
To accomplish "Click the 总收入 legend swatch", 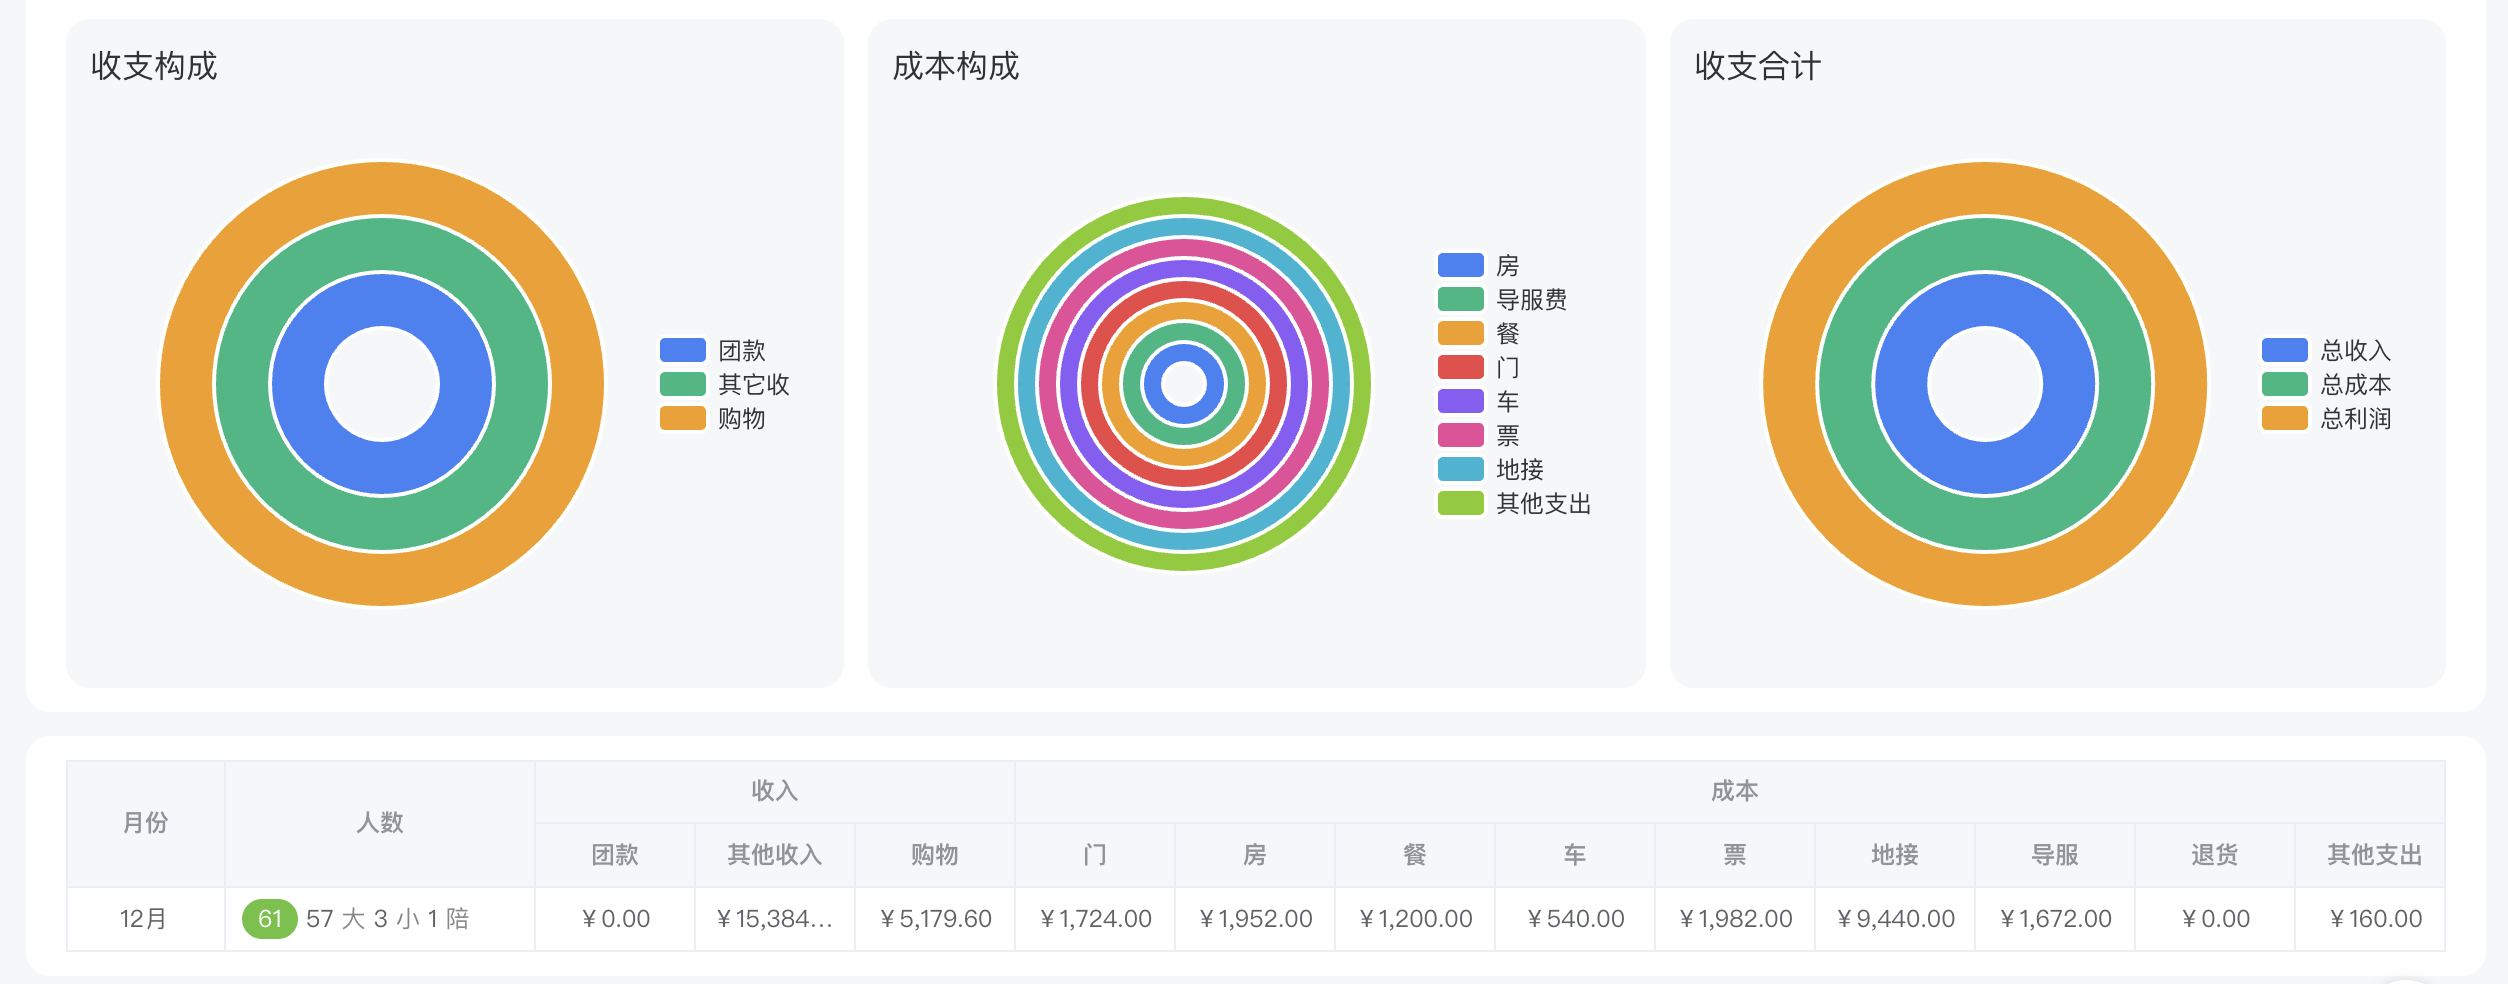I will tap(2284, 351).
